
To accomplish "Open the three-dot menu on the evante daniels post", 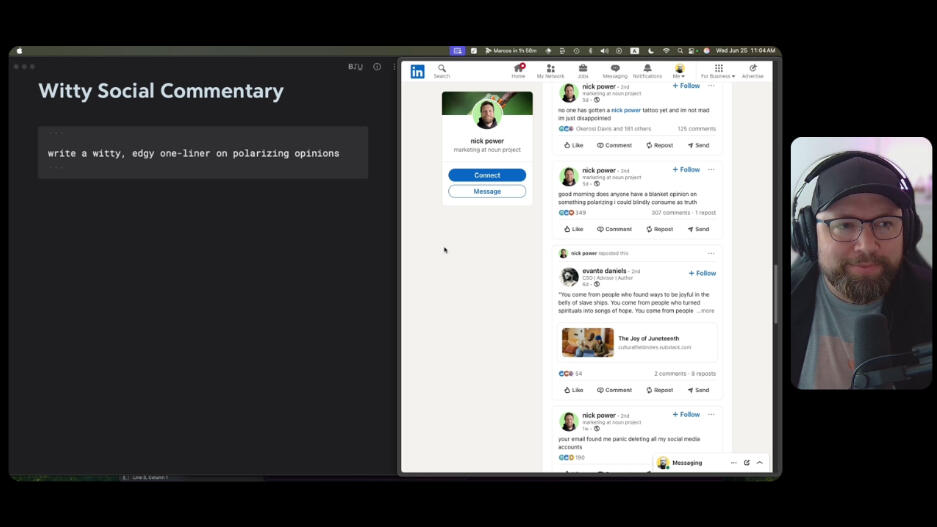I will [711, 254].
